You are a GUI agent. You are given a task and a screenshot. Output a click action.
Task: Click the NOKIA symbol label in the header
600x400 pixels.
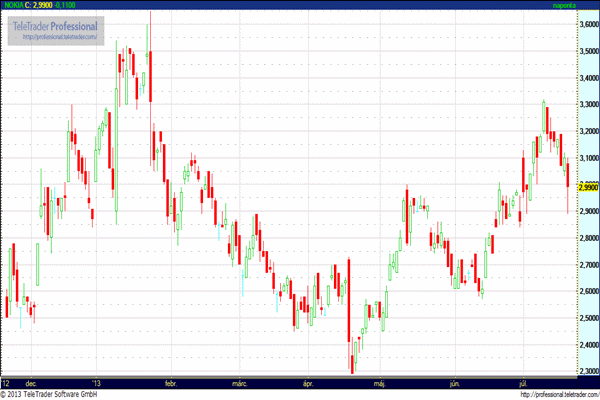[14, 5]
